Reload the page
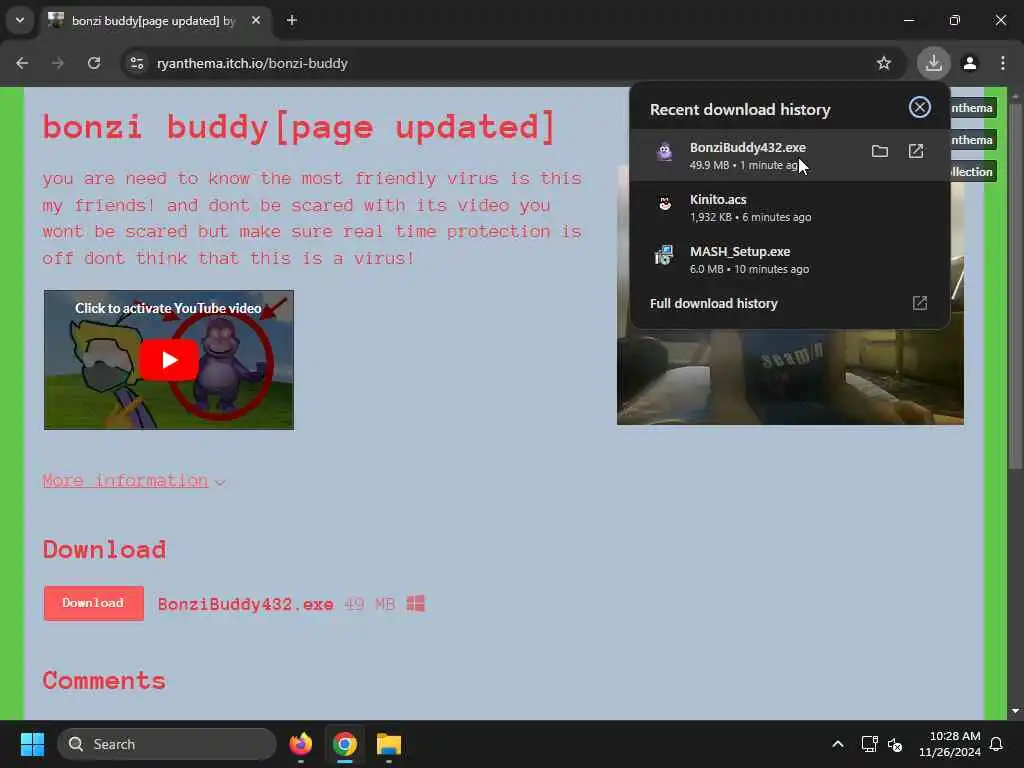The height and width of the screenshot is (768, 1024). click(94, 63)
